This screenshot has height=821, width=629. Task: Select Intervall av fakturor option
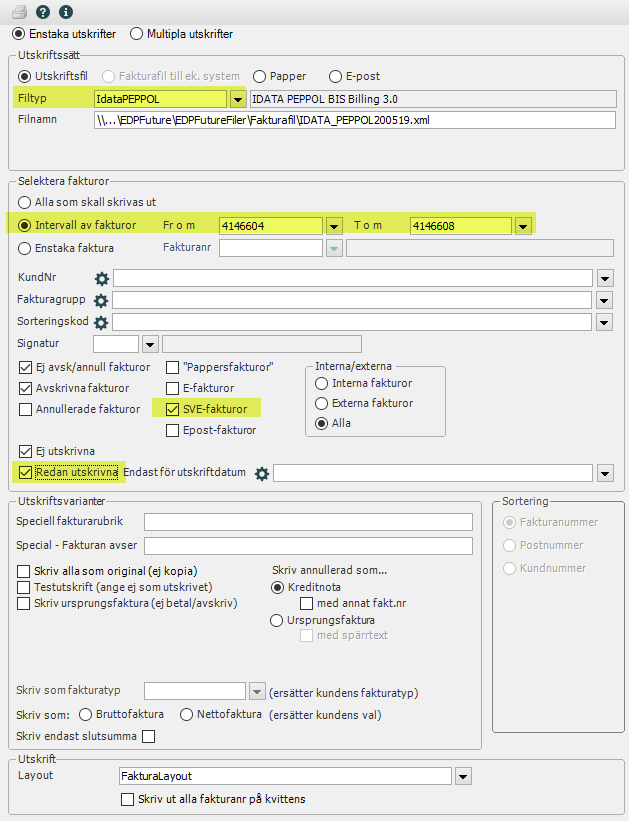coord(24,225)
